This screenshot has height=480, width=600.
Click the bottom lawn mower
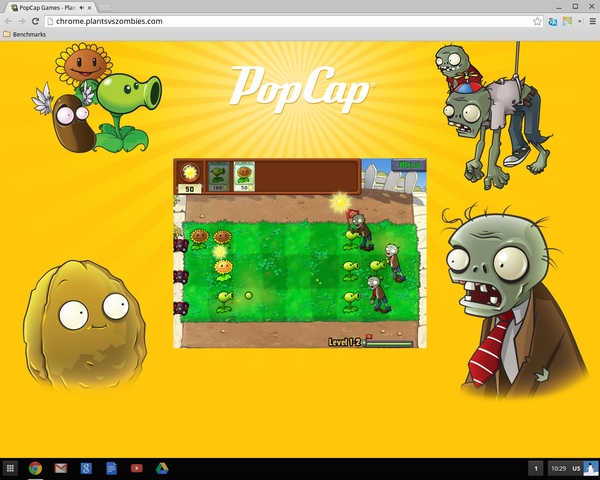tap(181, 308)
